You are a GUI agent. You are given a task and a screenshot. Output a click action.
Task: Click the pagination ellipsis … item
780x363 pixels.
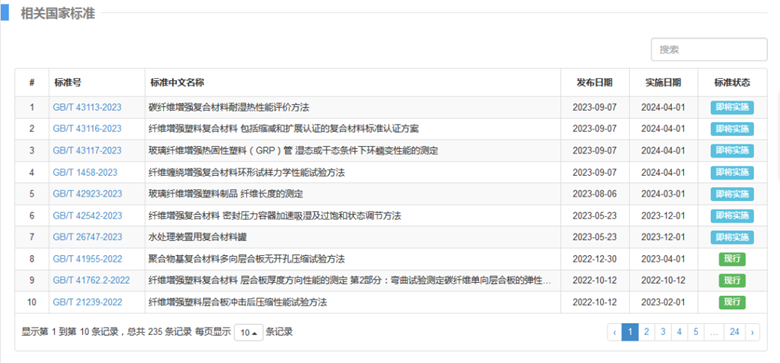tap(714, 332)
